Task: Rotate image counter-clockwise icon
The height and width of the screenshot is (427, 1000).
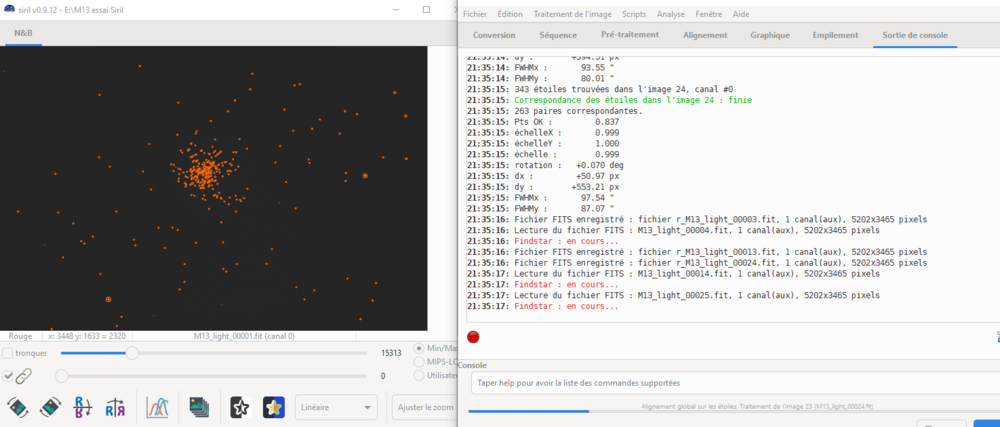Action: (x=17, y=407)
